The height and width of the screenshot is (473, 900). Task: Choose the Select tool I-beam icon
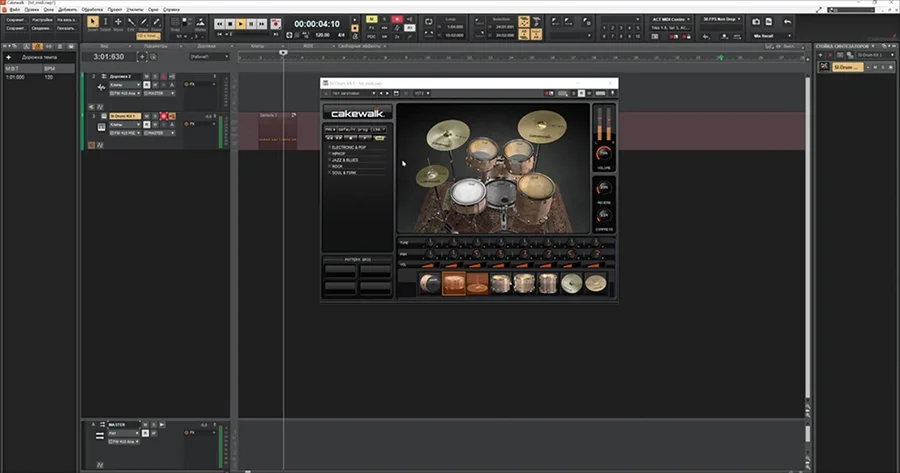[105, 22]
